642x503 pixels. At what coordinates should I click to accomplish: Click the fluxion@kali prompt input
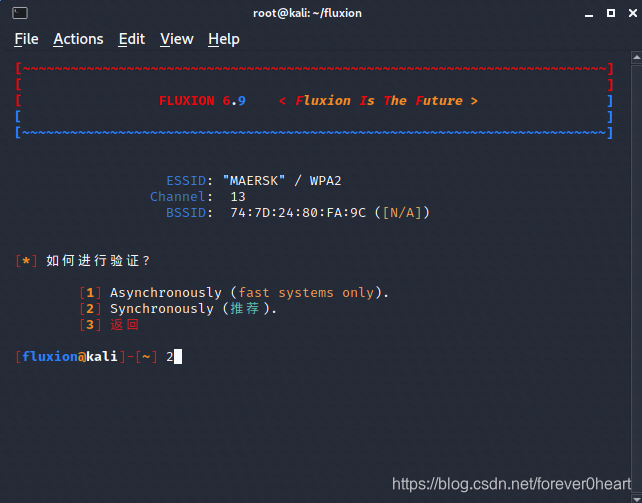point(174,356)
